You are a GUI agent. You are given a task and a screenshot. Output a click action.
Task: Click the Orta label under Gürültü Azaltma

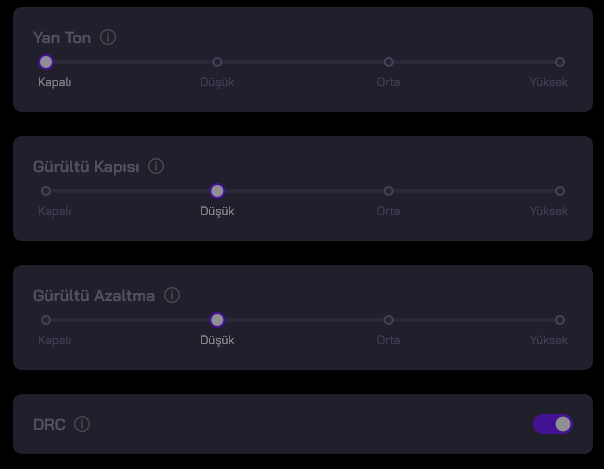point(388,340)
